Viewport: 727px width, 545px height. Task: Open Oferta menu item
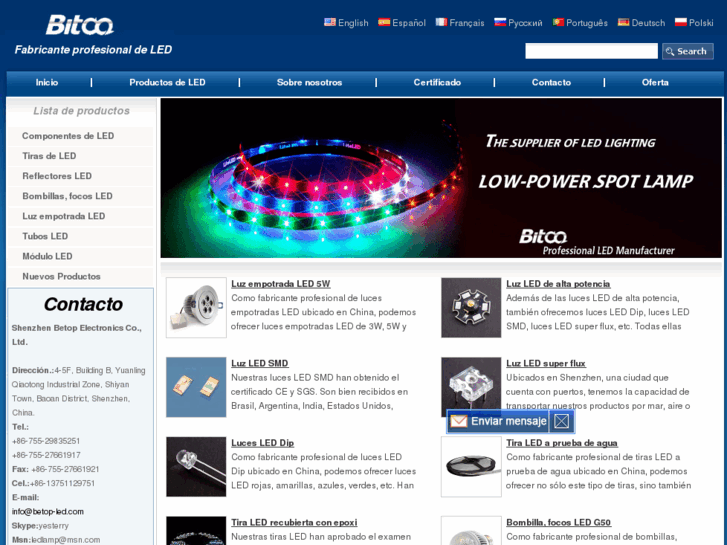(x=655, y=83)
